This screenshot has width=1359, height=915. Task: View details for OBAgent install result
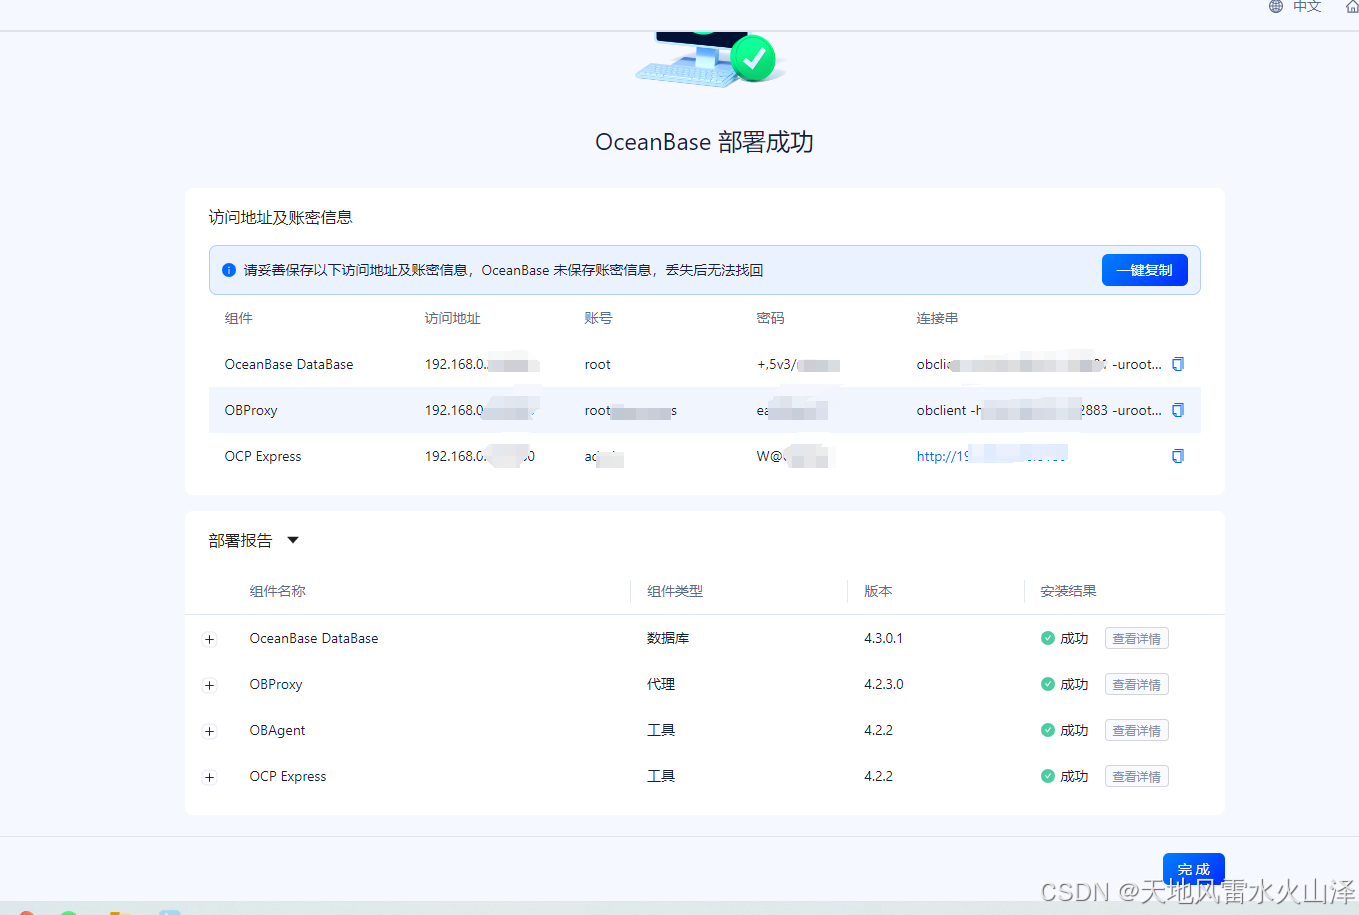coord(1136,730)
